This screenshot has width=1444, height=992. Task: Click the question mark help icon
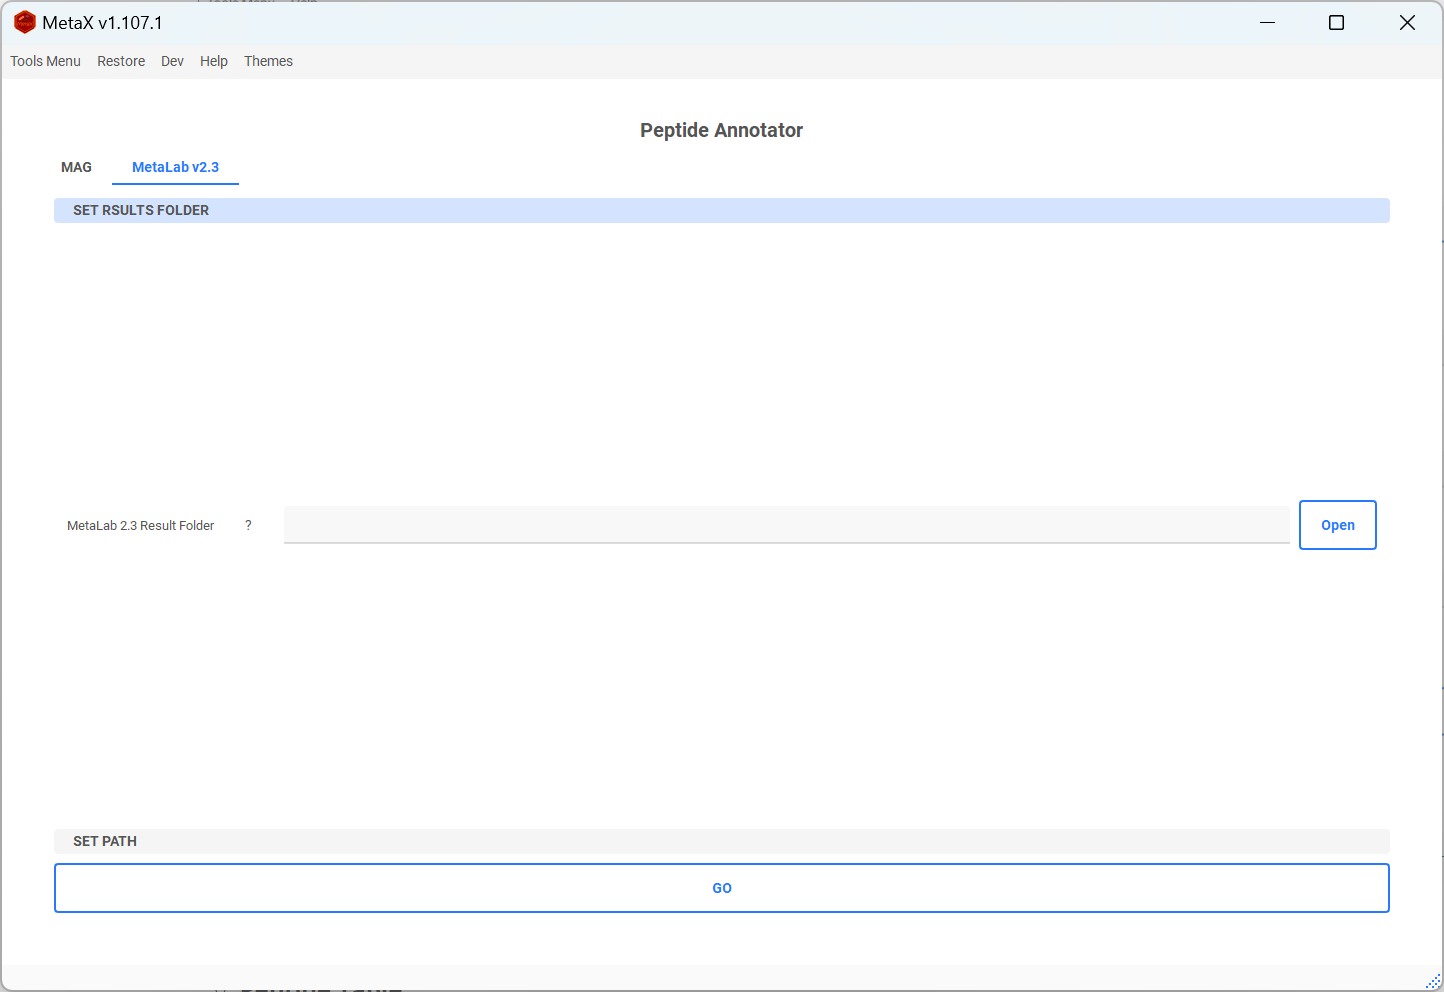pyautogui.click(x=248, y=525)
